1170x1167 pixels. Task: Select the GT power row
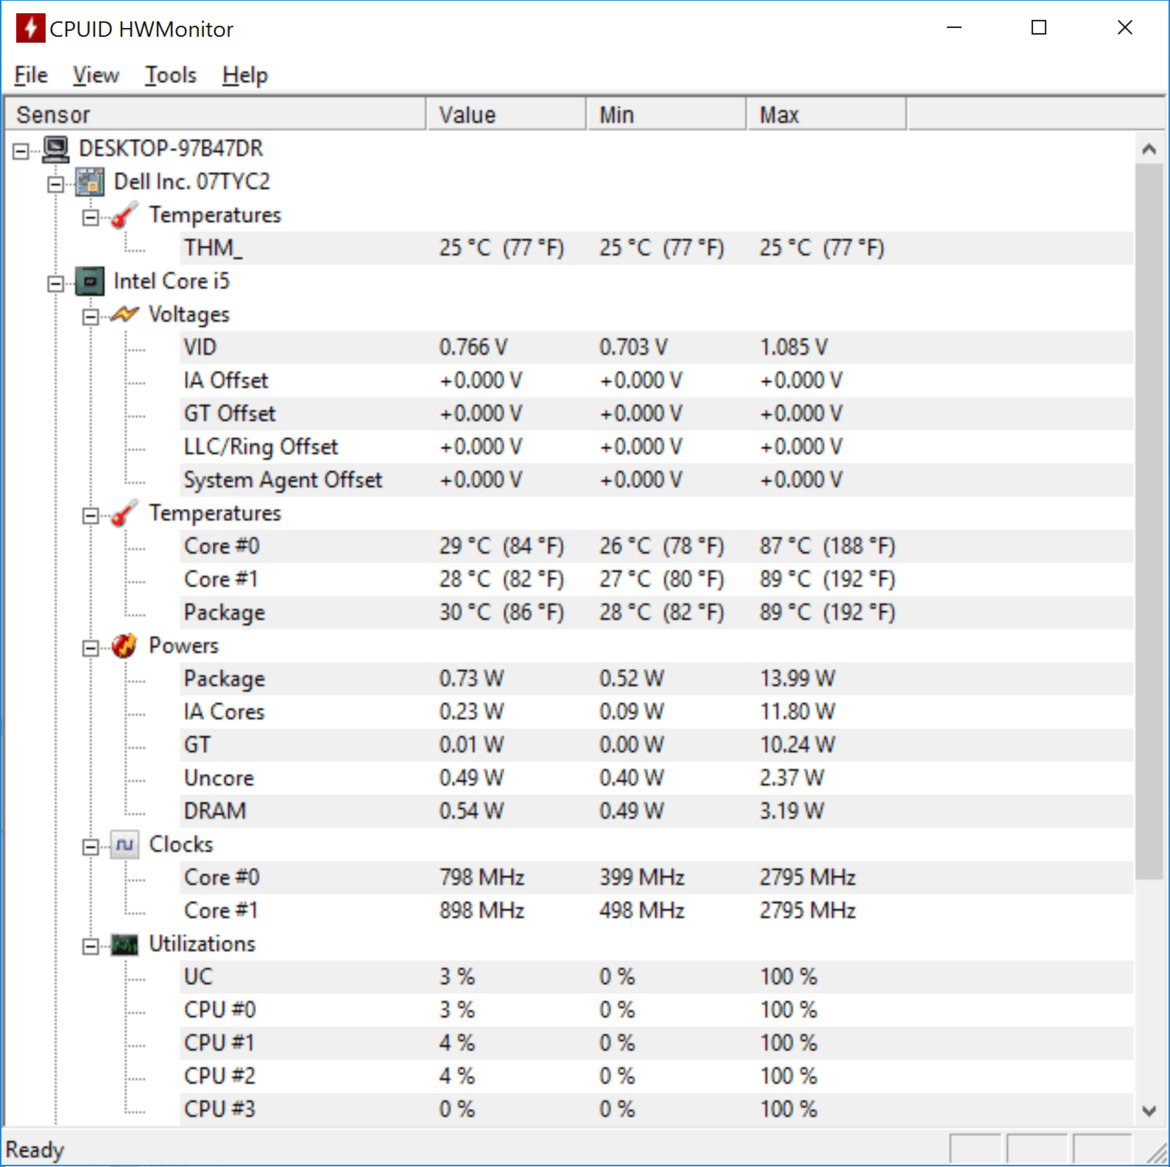click(x=657, y=745)
